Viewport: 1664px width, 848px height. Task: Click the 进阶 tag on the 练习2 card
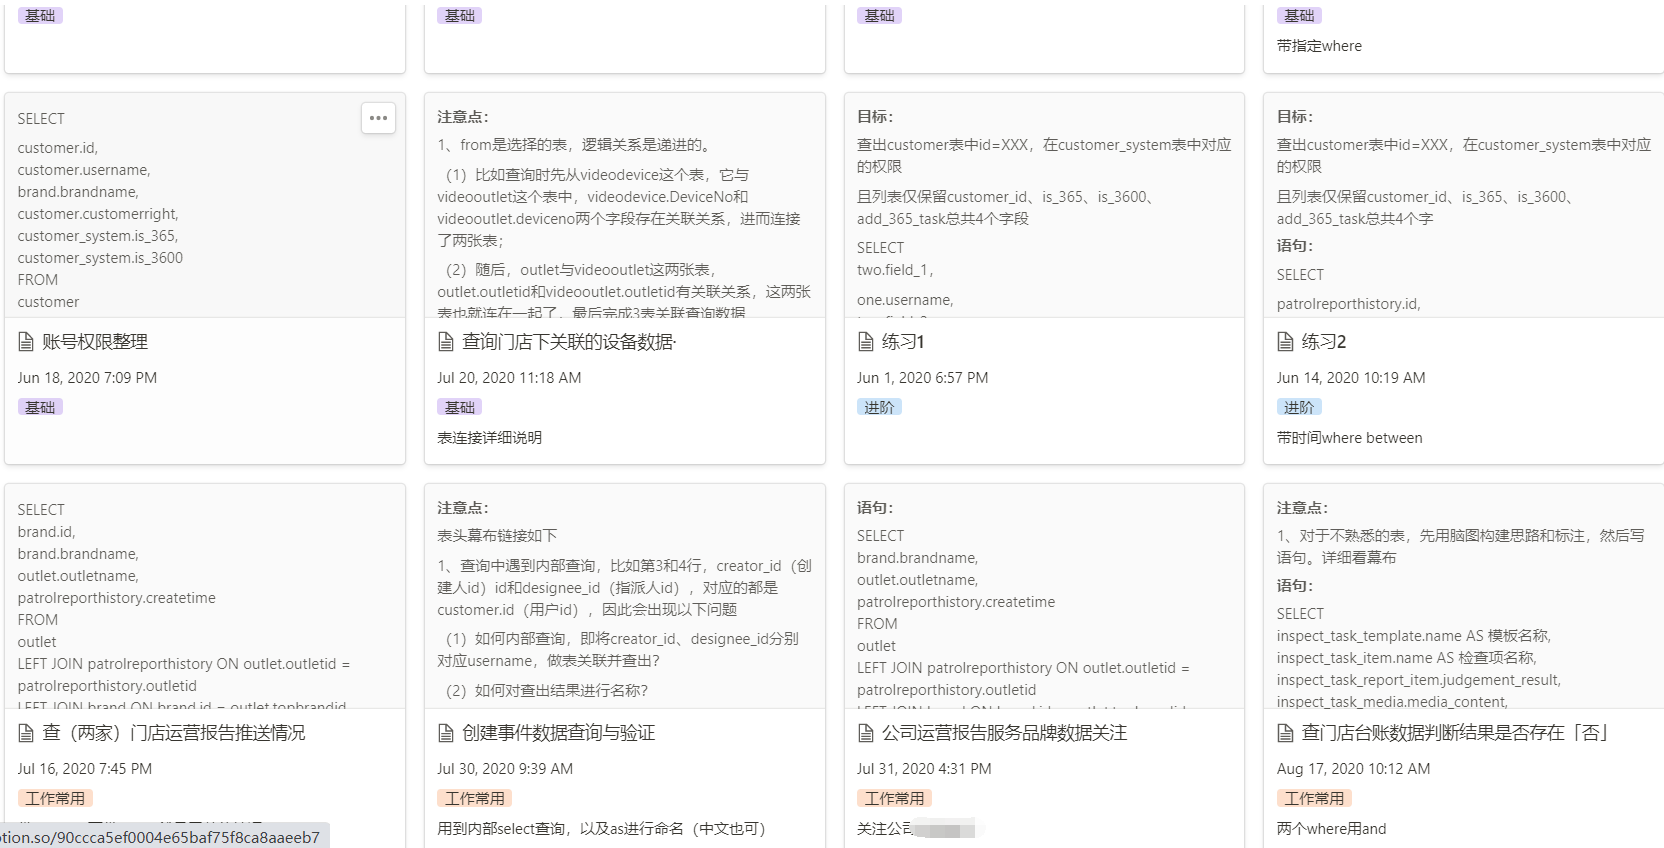pyautogui.click(x=1299, y=407)
